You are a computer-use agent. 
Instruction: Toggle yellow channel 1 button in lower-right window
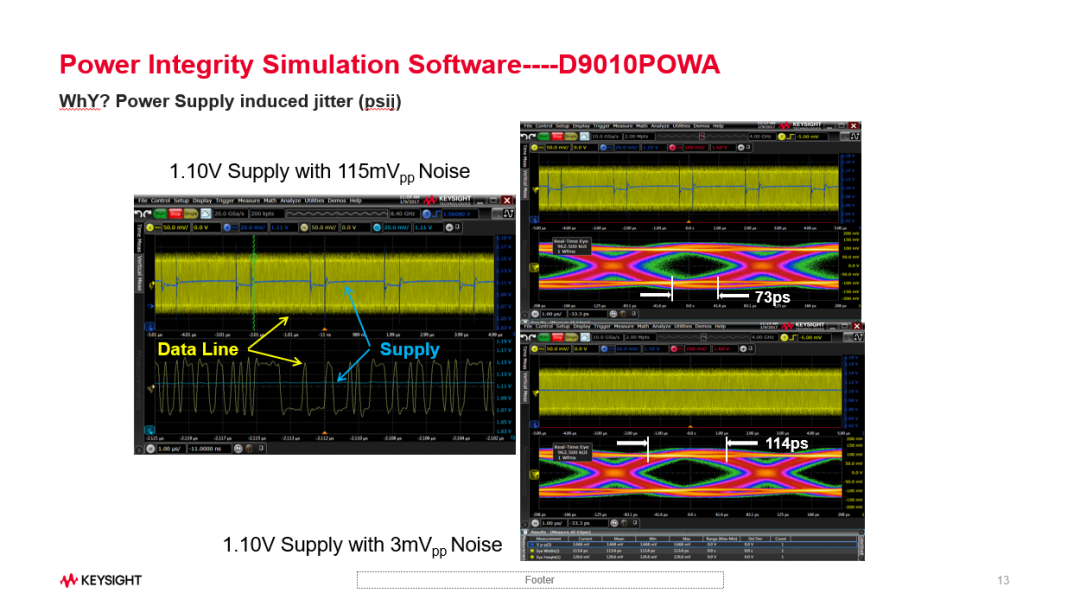(534, 348)
